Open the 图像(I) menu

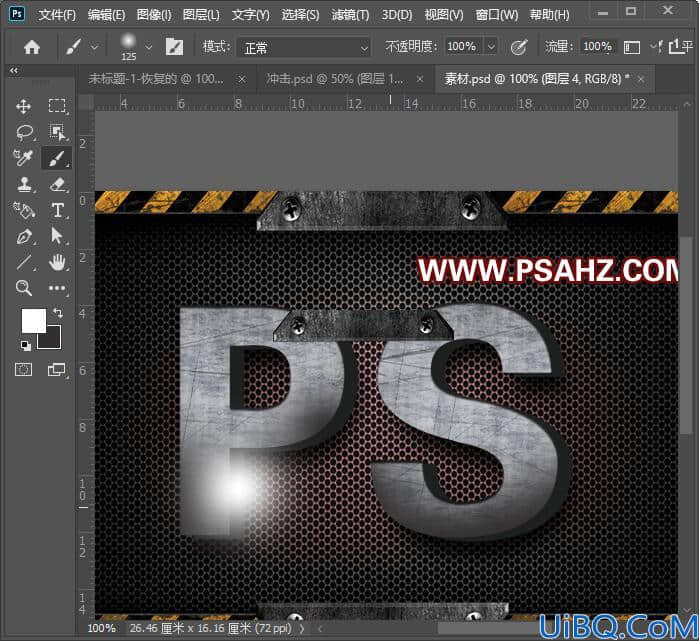[x=154, y=15]
